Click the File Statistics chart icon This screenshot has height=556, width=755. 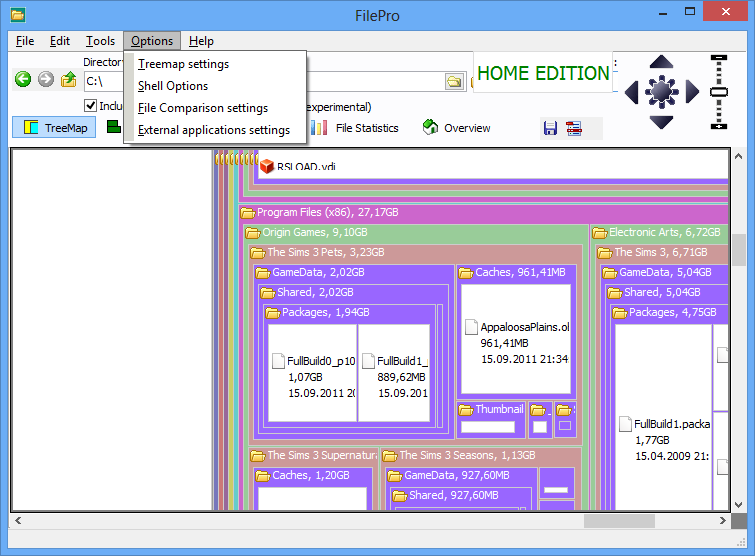tap(319, 128)
